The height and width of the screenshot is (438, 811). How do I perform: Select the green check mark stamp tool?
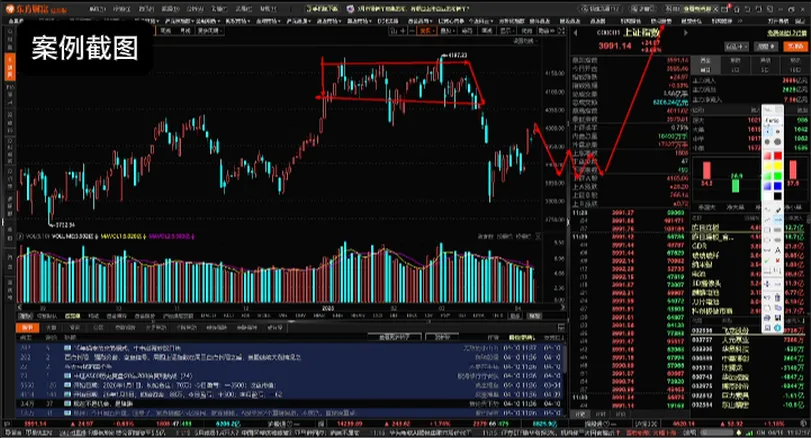click(x=767, y=261)
